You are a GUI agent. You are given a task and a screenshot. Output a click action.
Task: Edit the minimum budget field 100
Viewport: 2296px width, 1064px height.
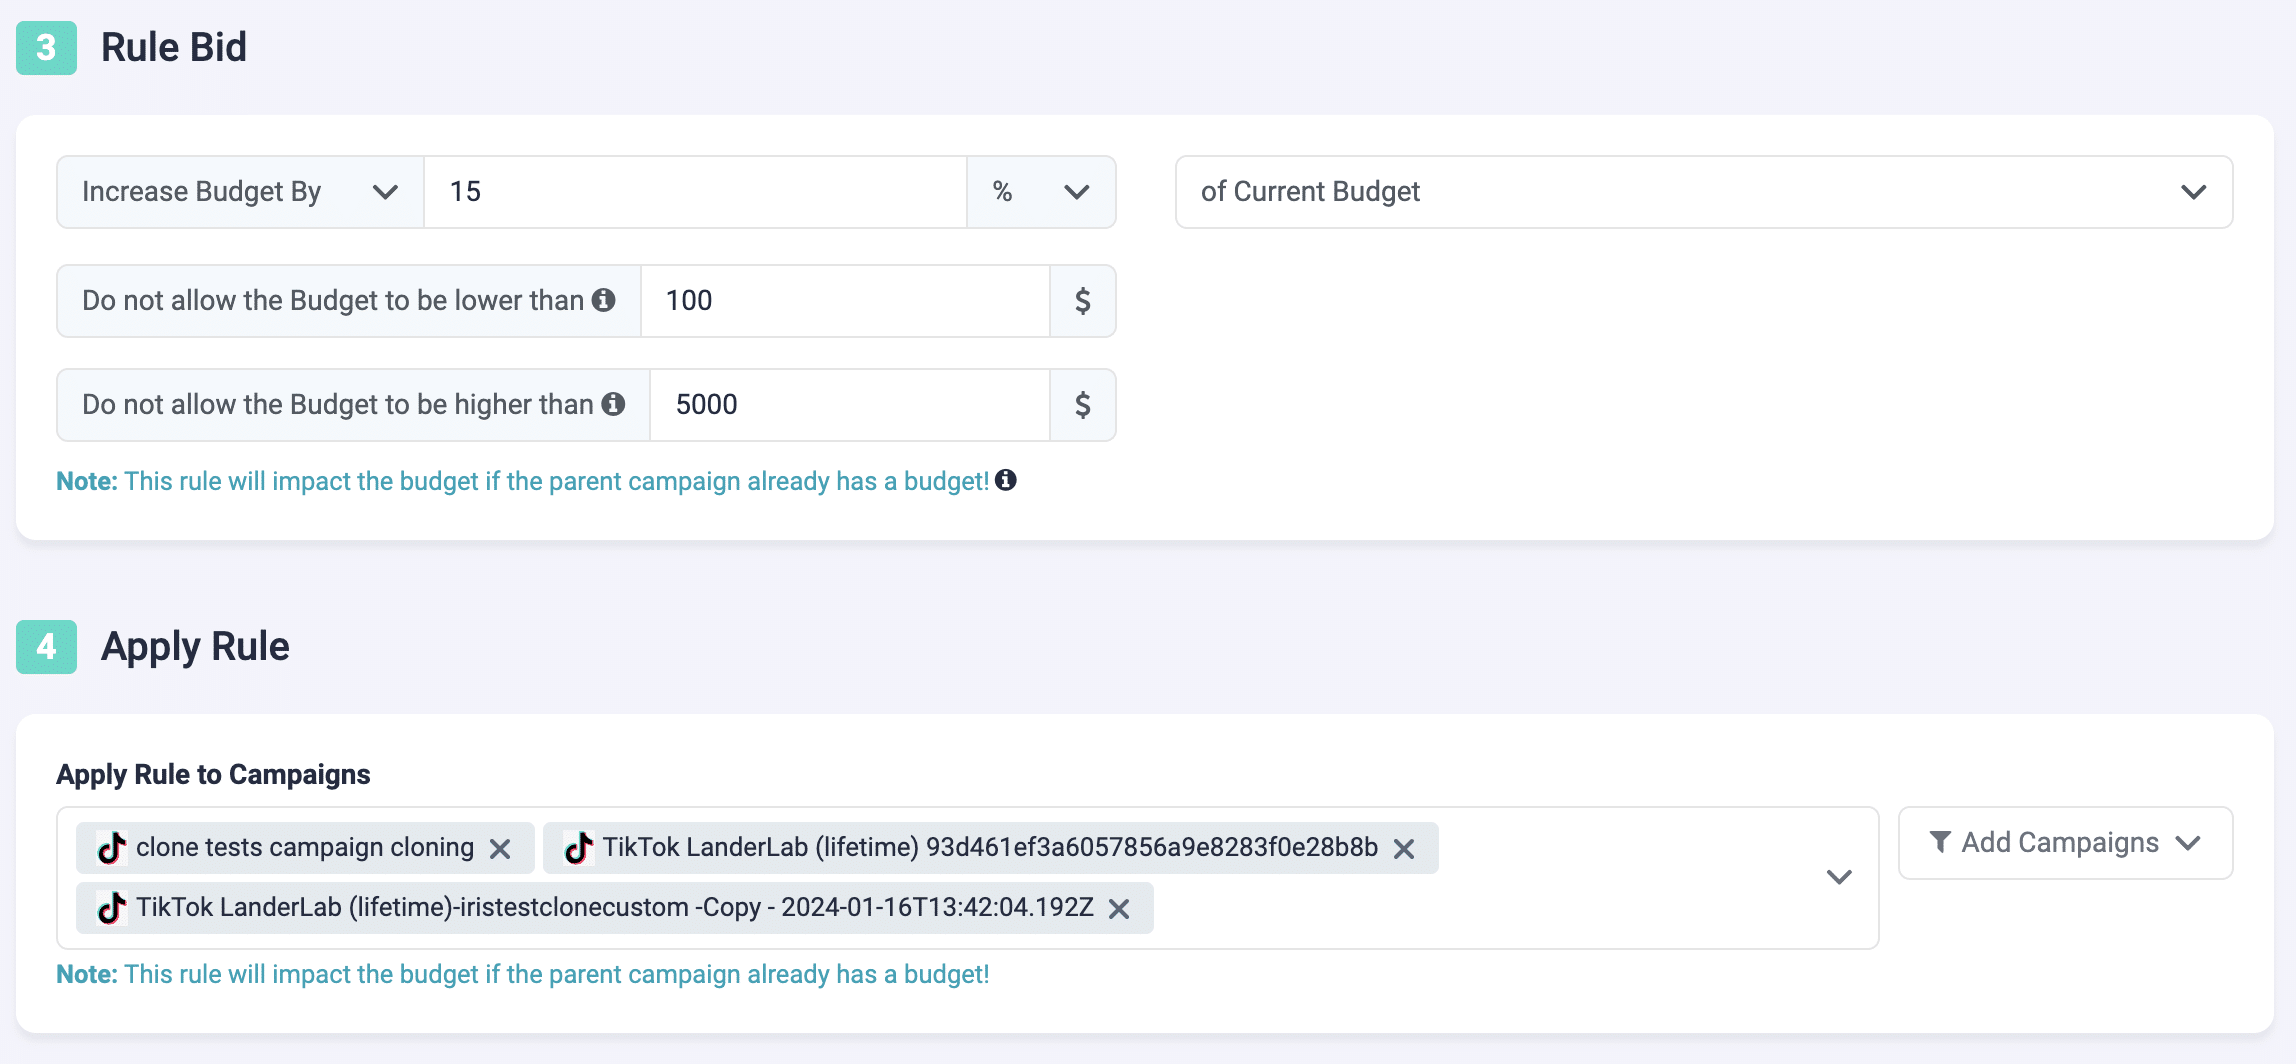[x=845, y=301]
